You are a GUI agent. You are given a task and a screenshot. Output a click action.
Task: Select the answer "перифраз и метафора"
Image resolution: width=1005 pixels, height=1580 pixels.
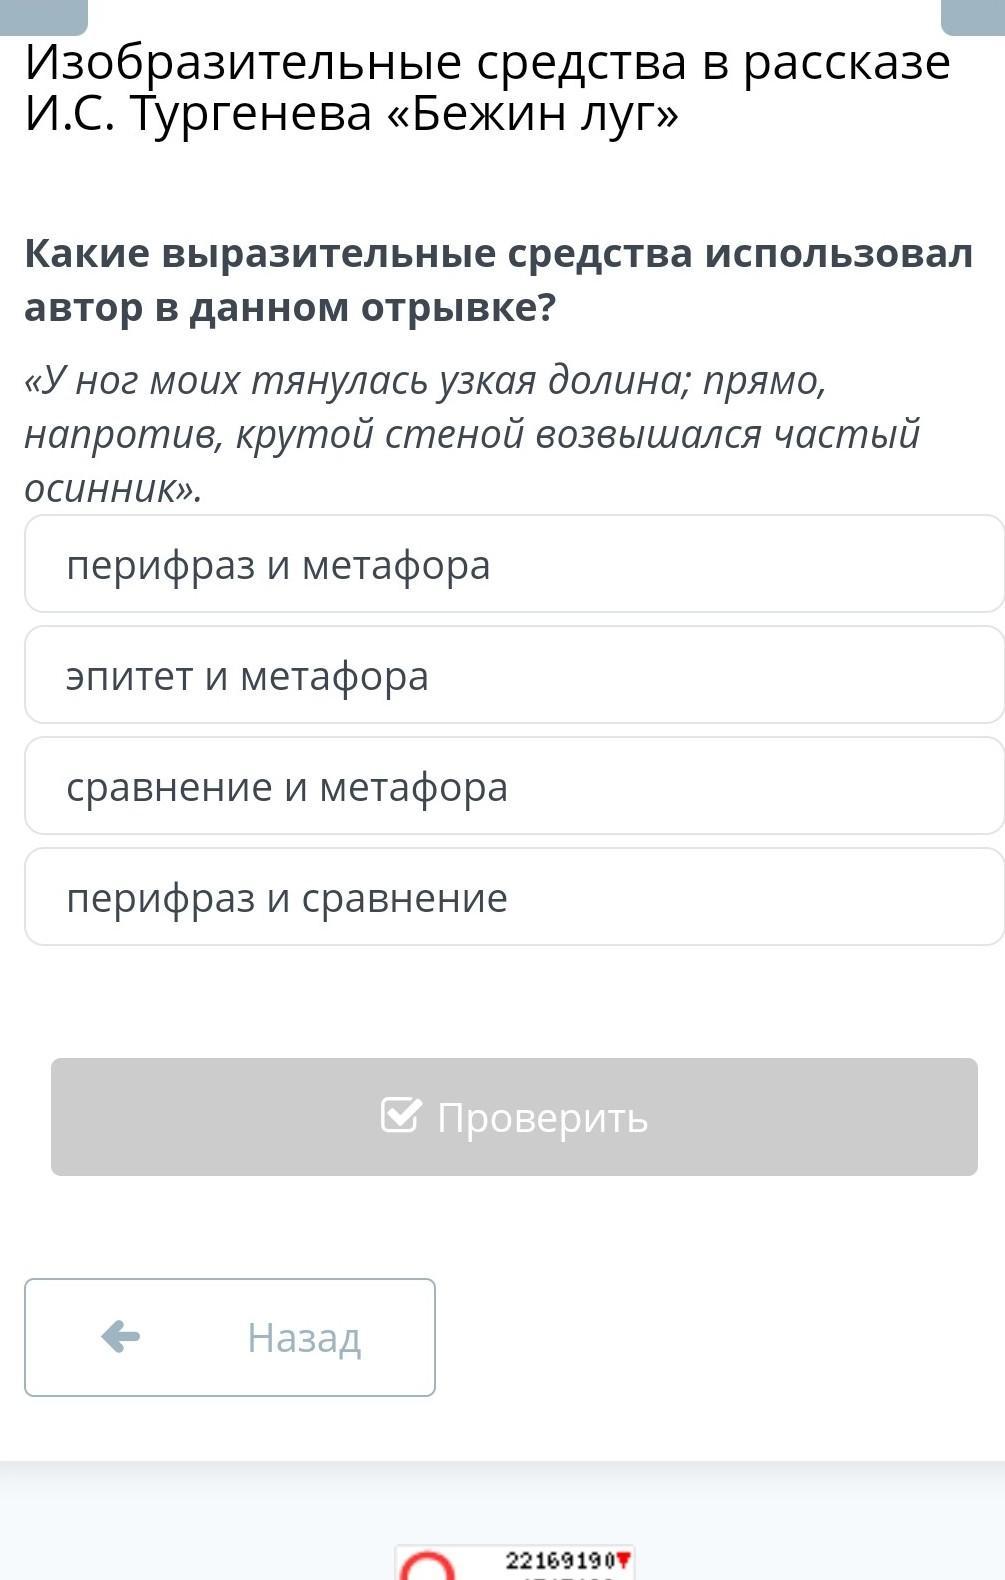[512, 564]
